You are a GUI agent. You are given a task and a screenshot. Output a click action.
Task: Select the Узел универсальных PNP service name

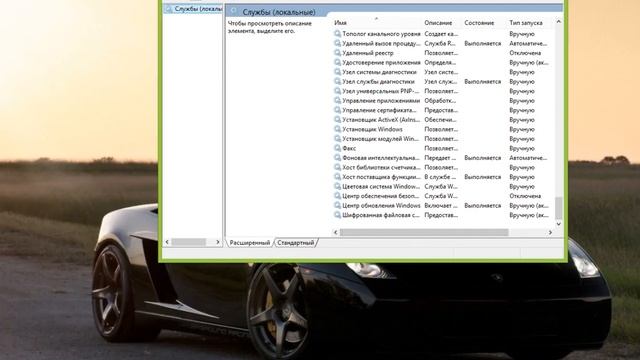381,91
